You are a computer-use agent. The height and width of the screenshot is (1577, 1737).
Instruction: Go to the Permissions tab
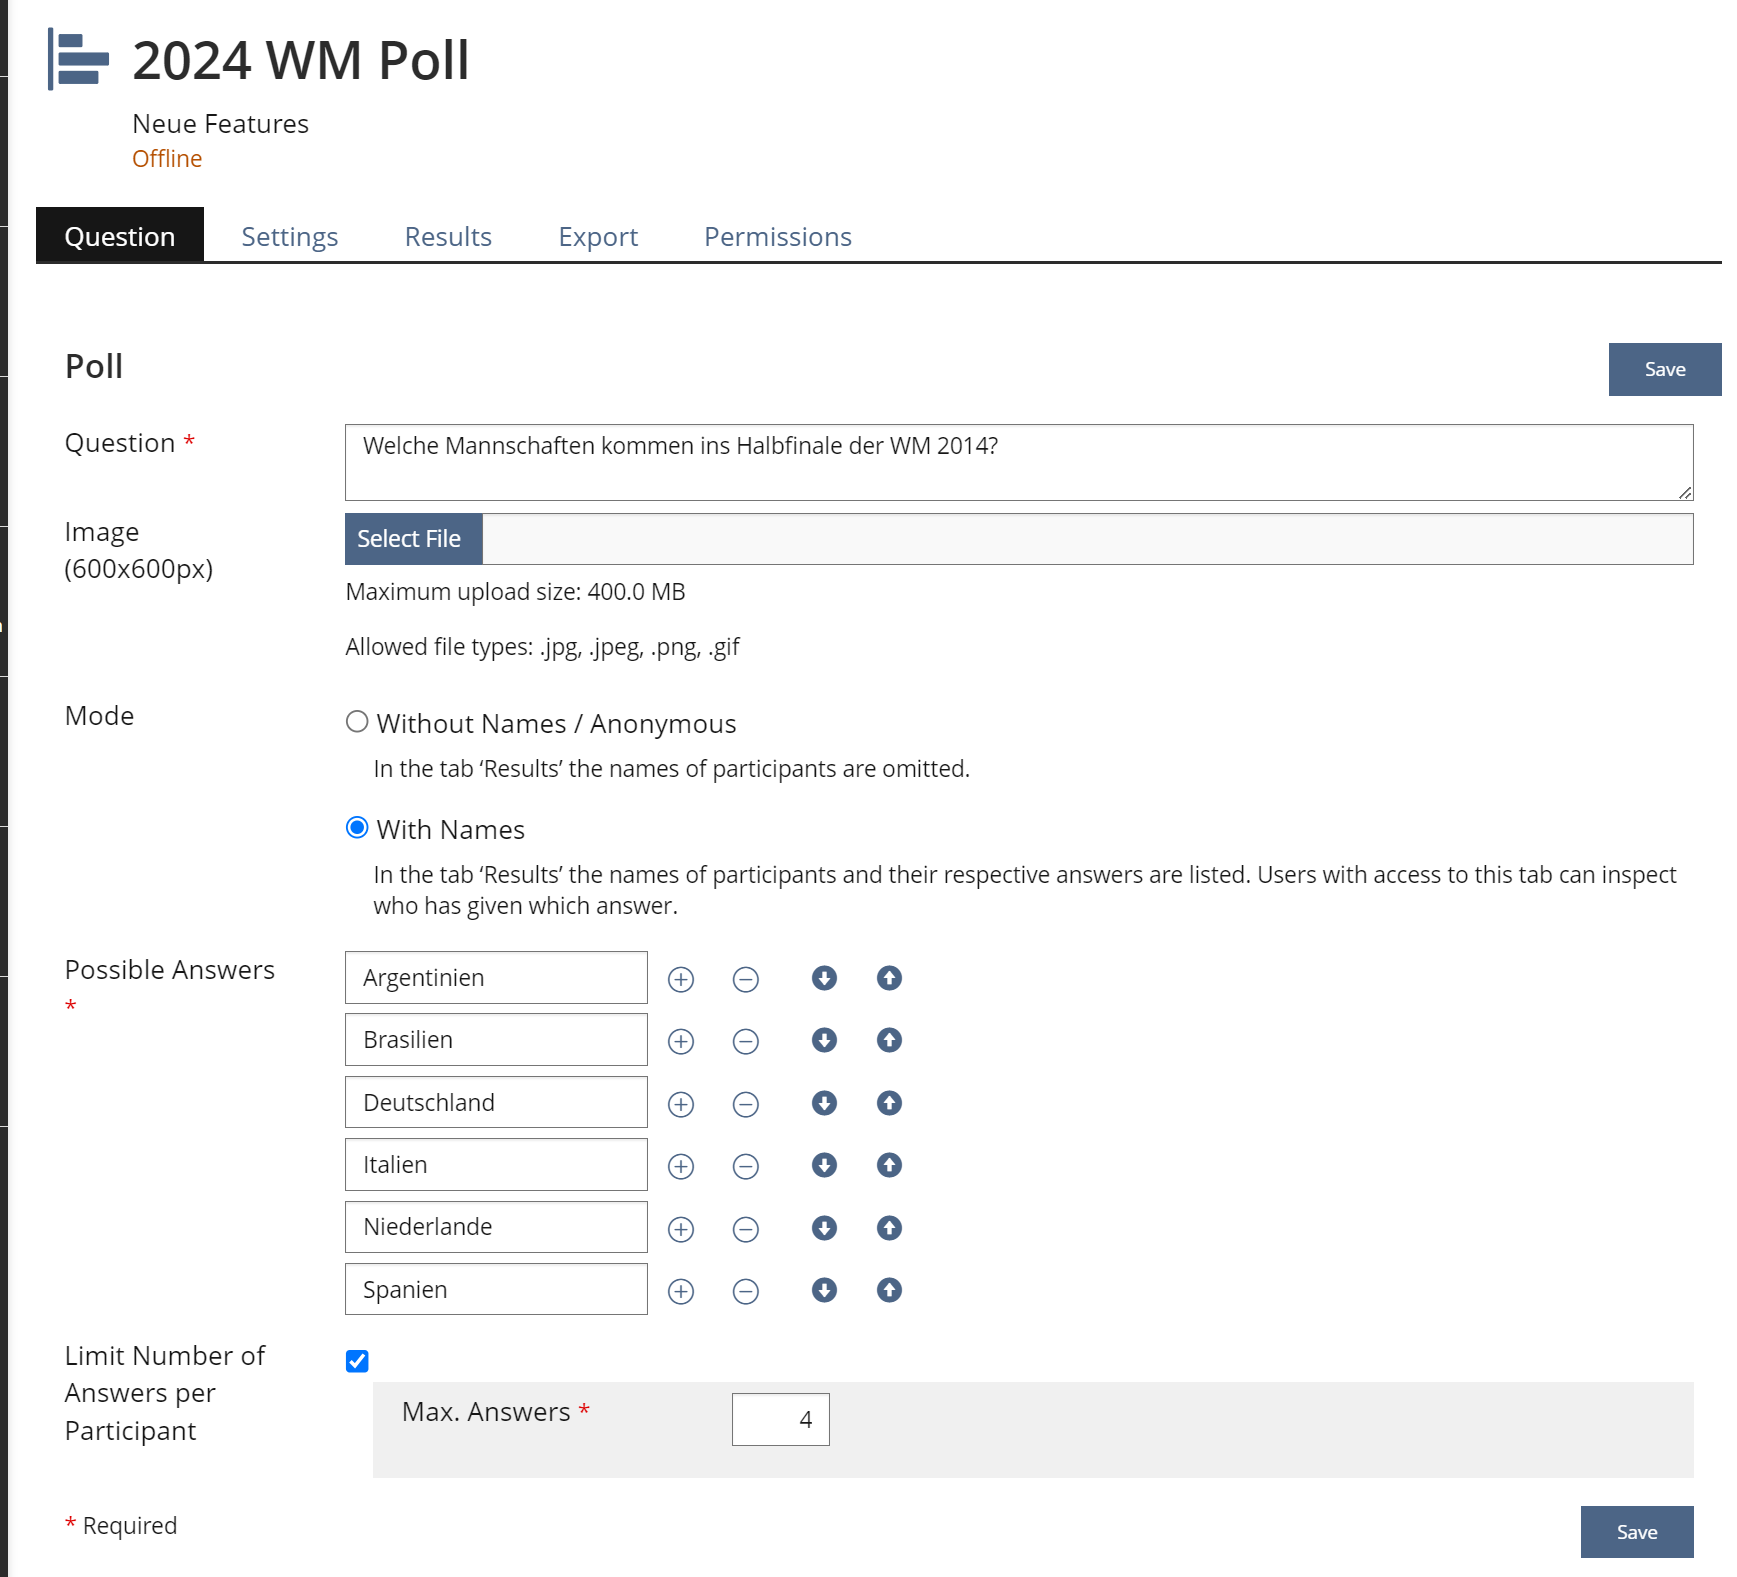[777, 237]
